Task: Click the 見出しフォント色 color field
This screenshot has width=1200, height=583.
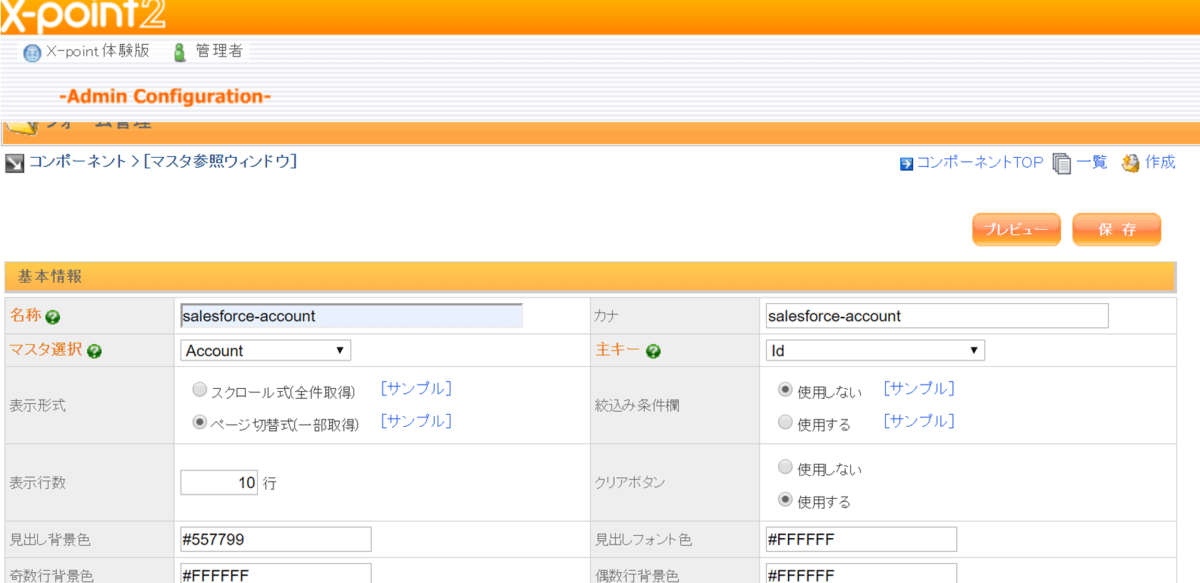Action: pyautogui.click(x=861, y=540)
